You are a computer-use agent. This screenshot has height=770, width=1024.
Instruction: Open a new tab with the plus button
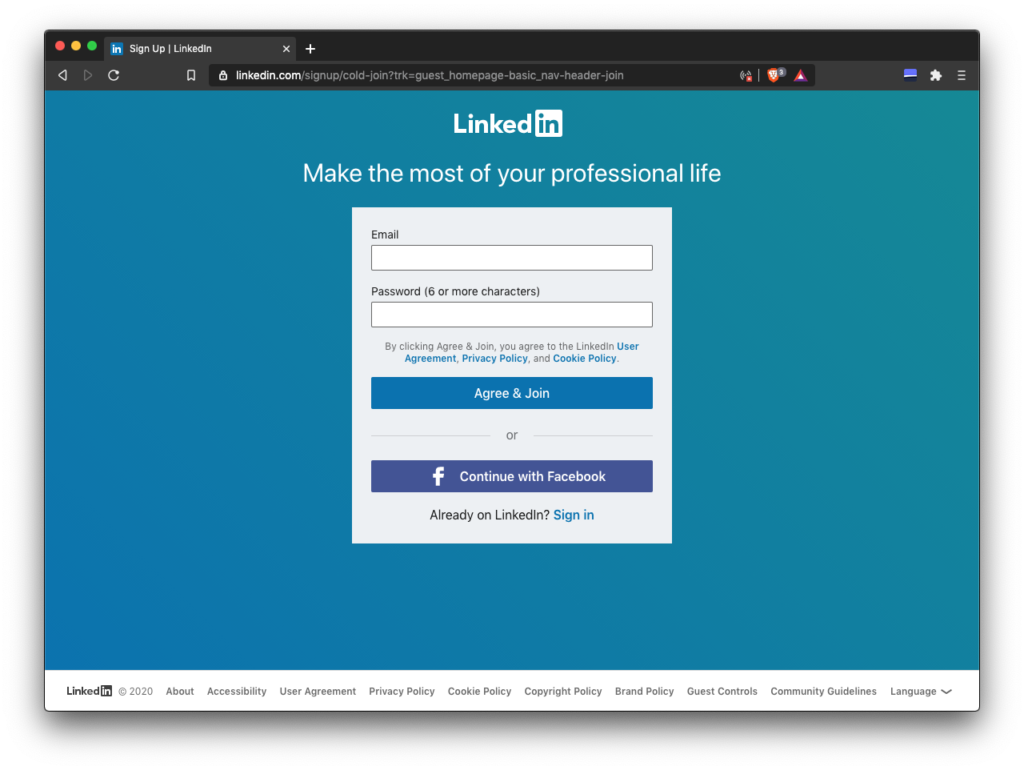tap(310, 49)
